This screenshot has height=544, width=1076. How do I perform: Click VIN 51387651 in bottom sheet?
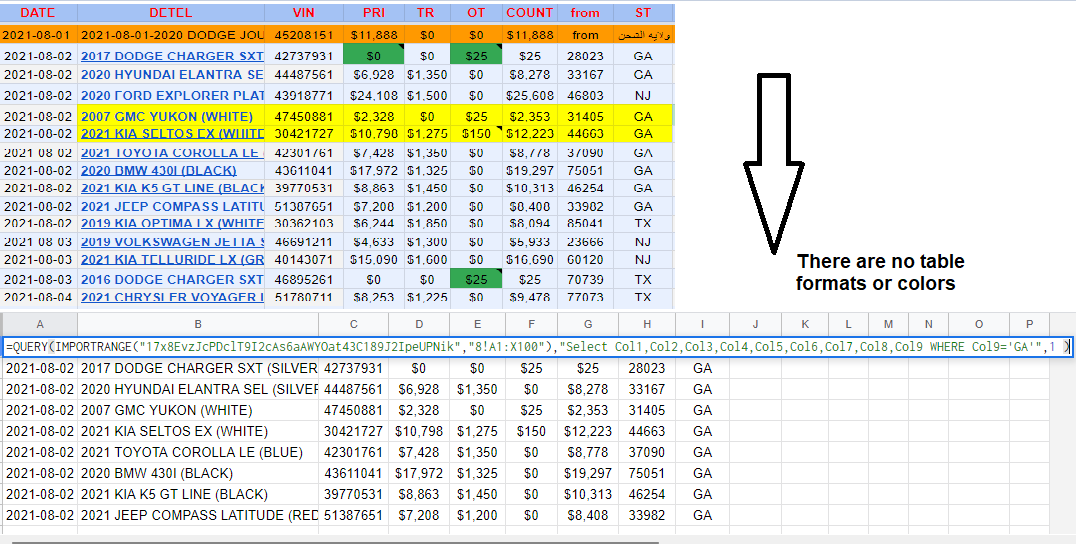(353, 515)
